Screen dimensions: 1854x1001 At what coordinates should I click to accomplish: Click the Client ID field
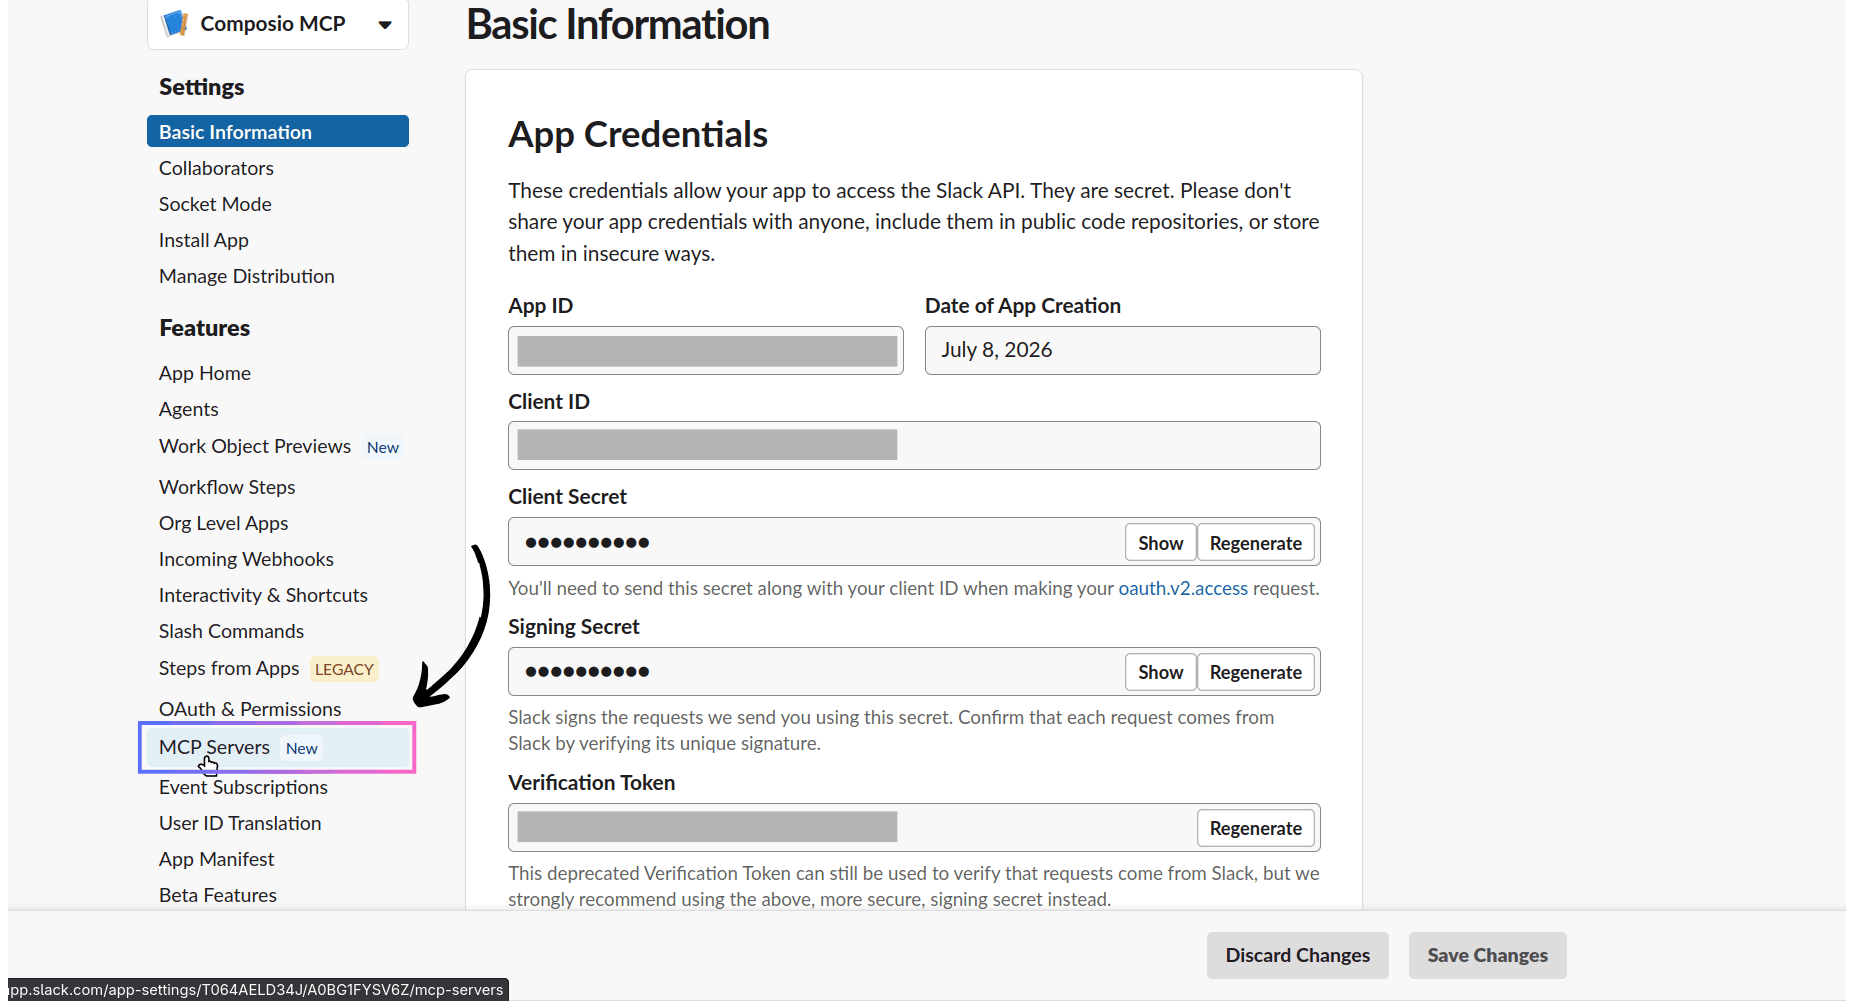tap(914, 446)
